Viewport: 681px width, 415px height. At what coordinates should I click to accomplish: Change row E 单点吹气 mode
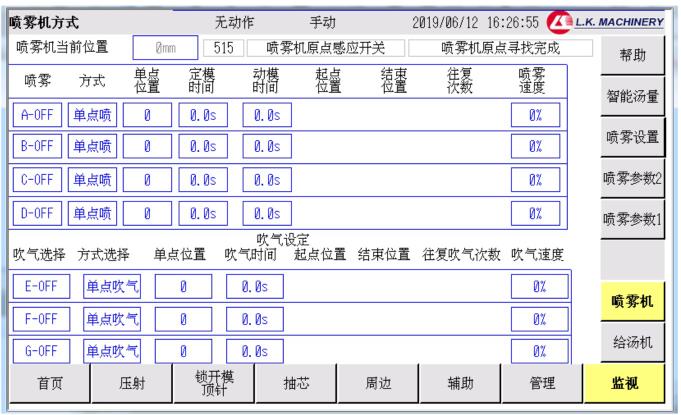112,287
